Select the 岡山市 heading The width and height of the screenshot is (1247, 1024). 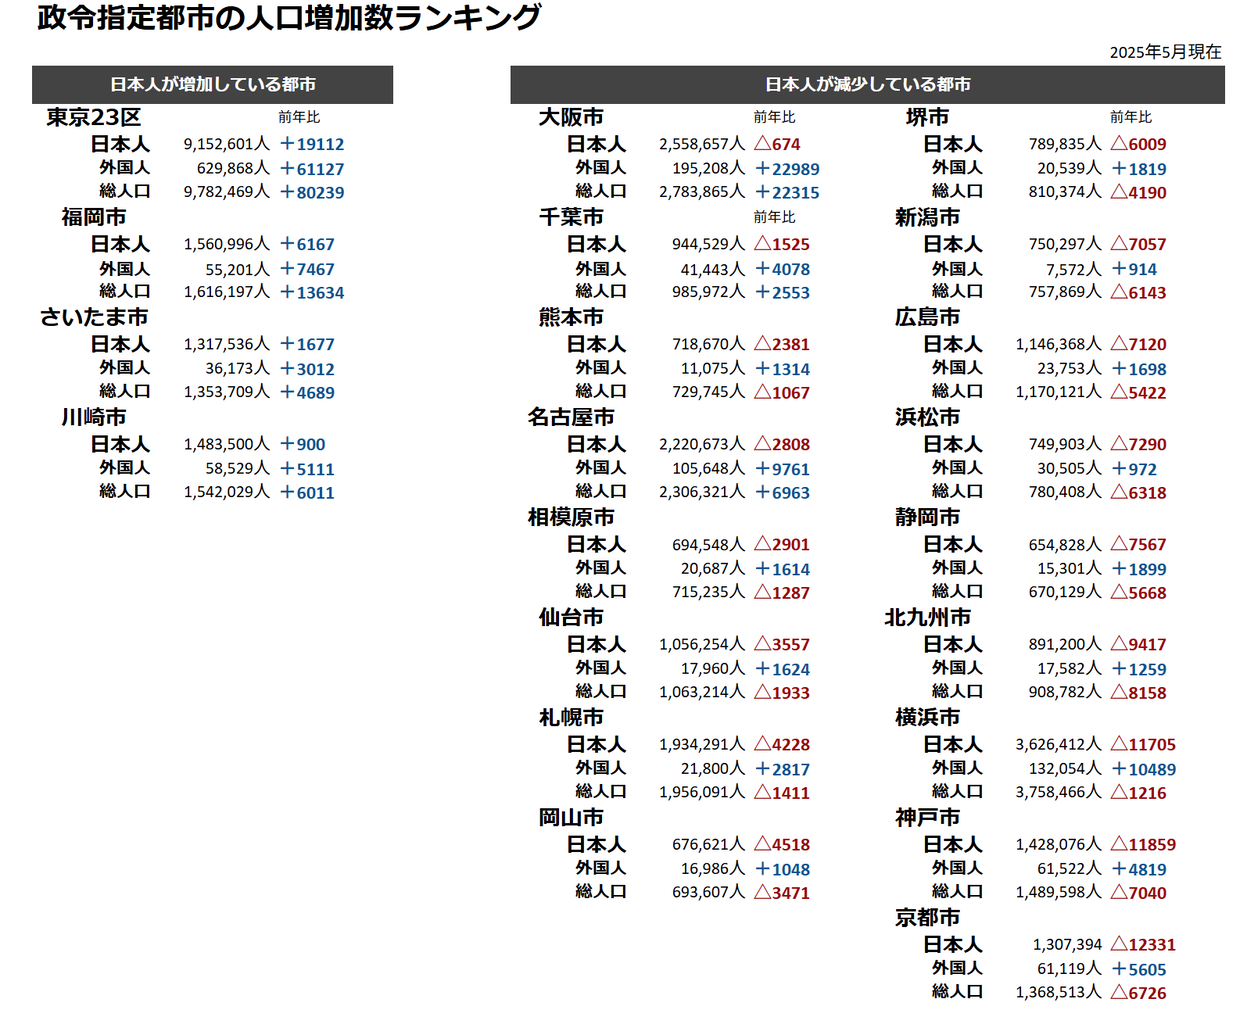click(x=571, y=817)
